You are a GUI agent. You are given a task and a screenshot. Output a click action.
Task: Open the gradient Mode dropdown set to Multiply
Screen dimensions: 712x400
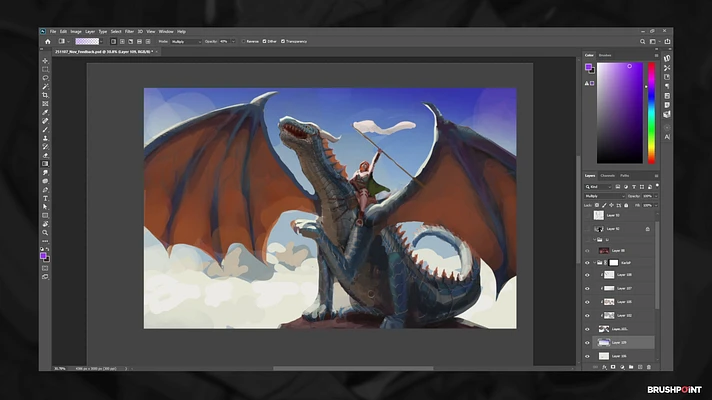[186, 41]
